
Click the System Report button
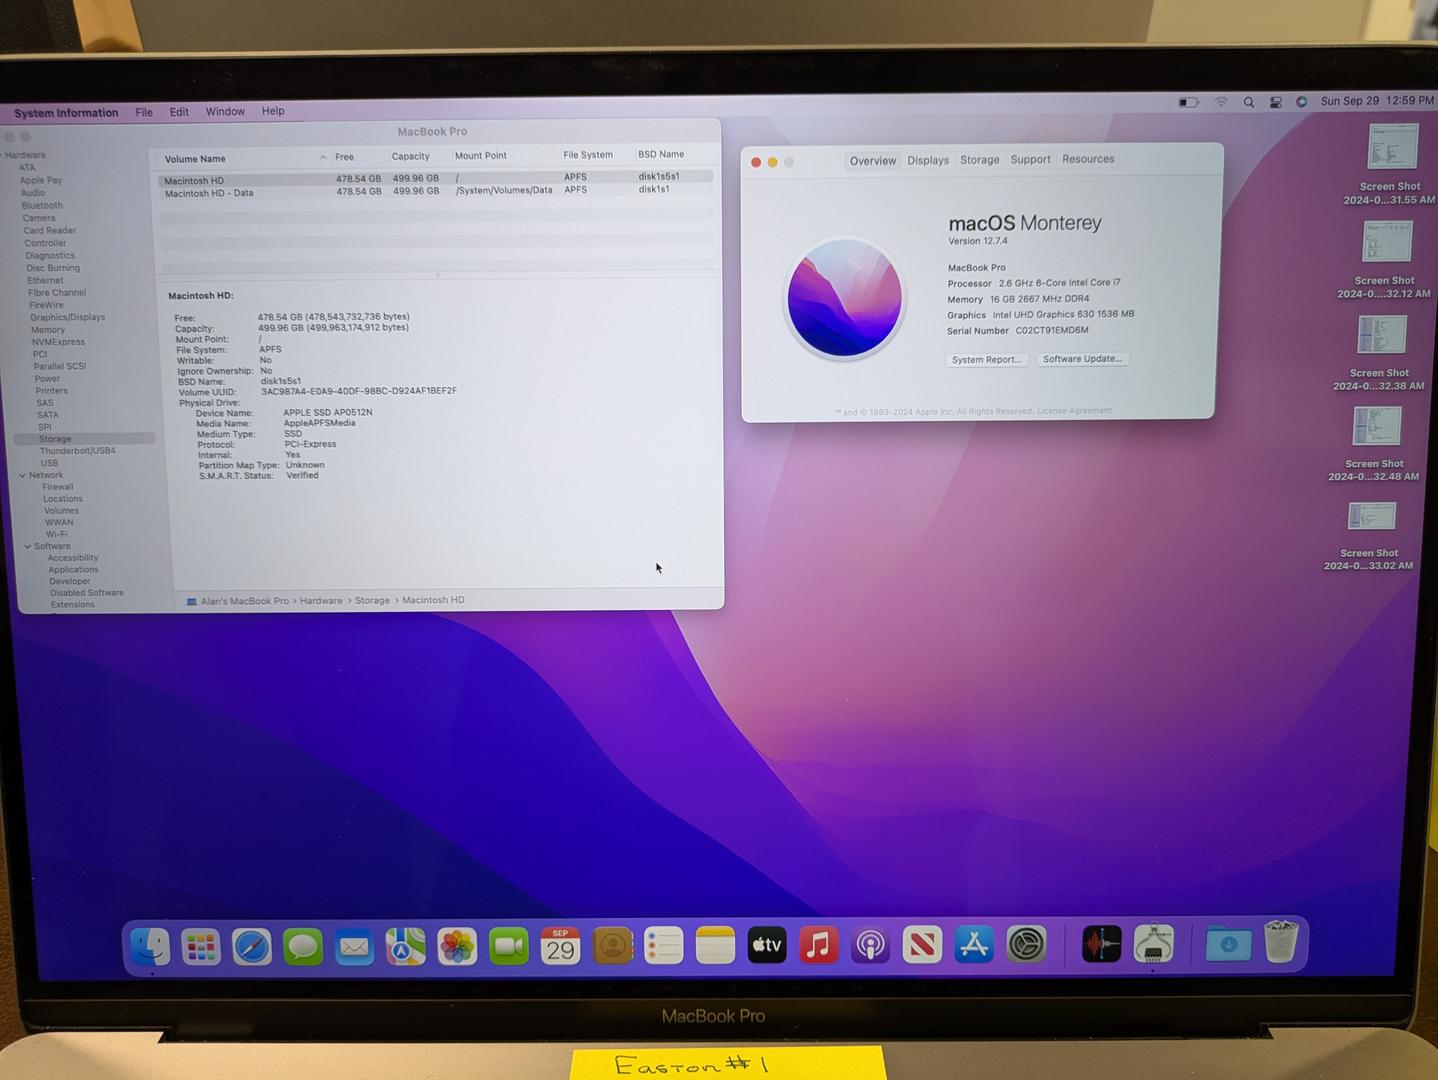pos(986,360)
